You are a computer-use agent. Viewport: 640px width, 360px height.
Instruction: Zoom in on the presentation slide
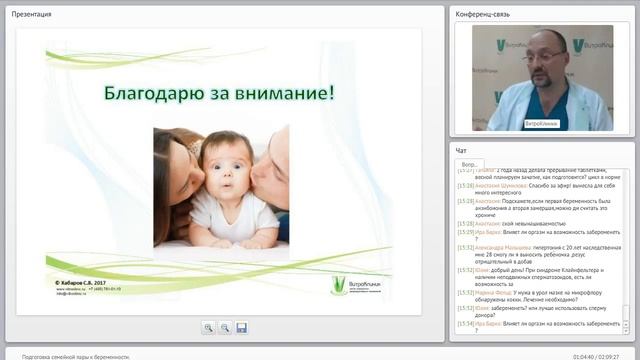[209, 328]
